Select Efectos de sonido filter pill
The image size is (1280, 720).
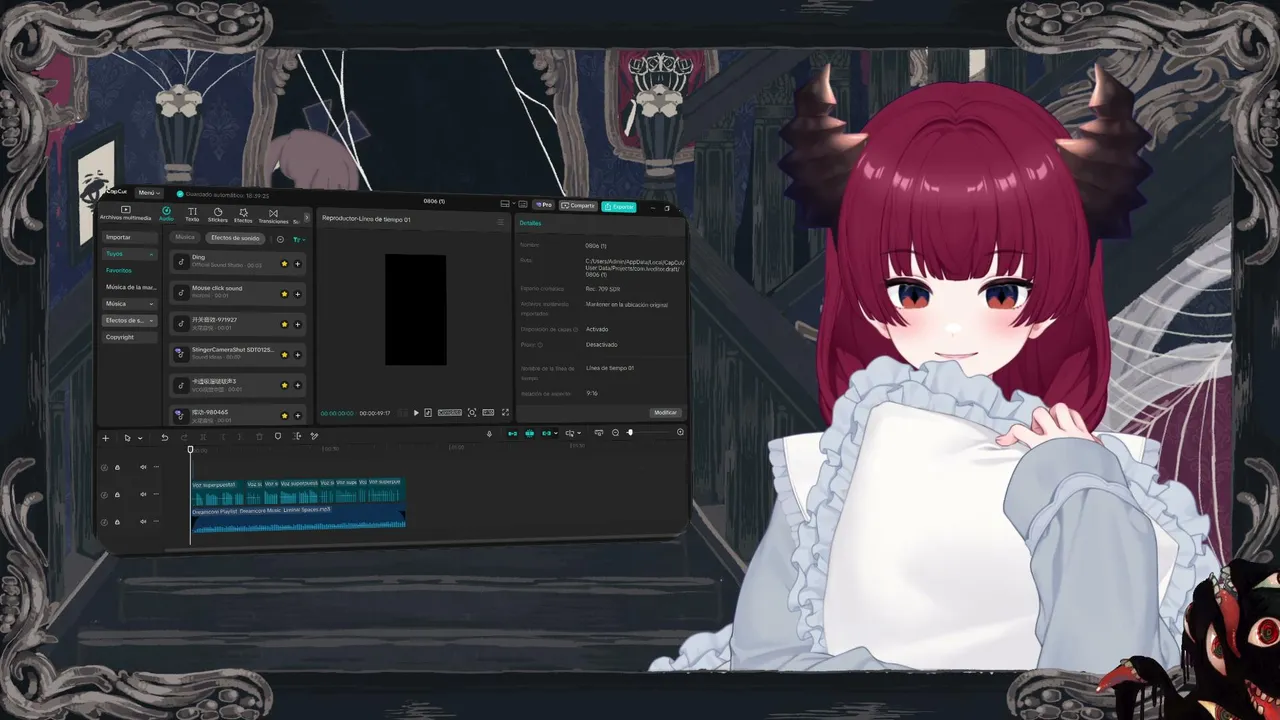(235, 238)
